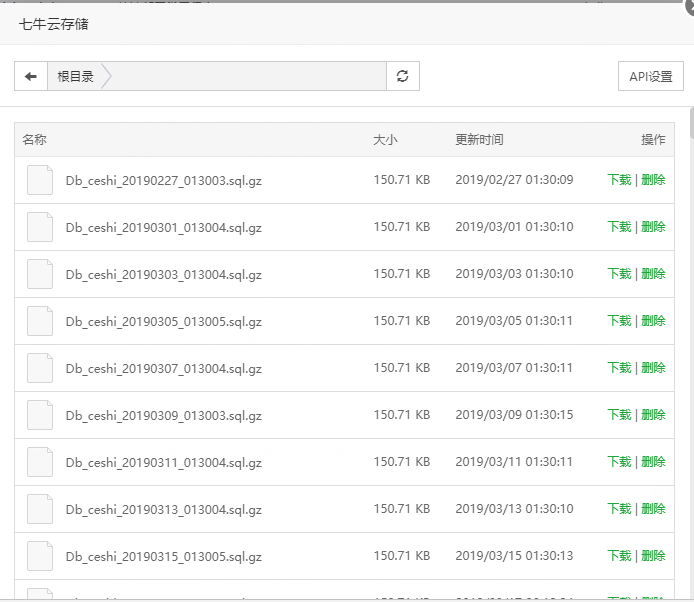Delete Db_ceshi_20190309_013003.sql.gz via 删除
This screenshot has height=602, width=694.
653,415
